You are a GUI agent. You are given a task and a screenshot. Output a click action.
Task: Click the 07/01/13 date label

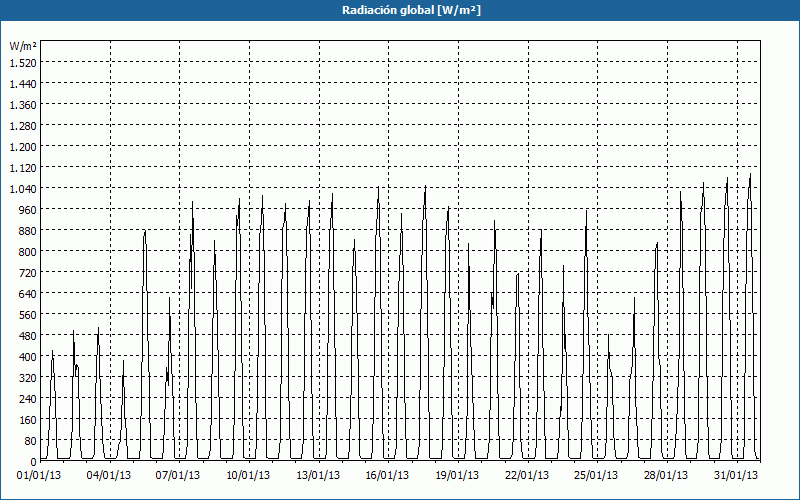pos(178,476)
